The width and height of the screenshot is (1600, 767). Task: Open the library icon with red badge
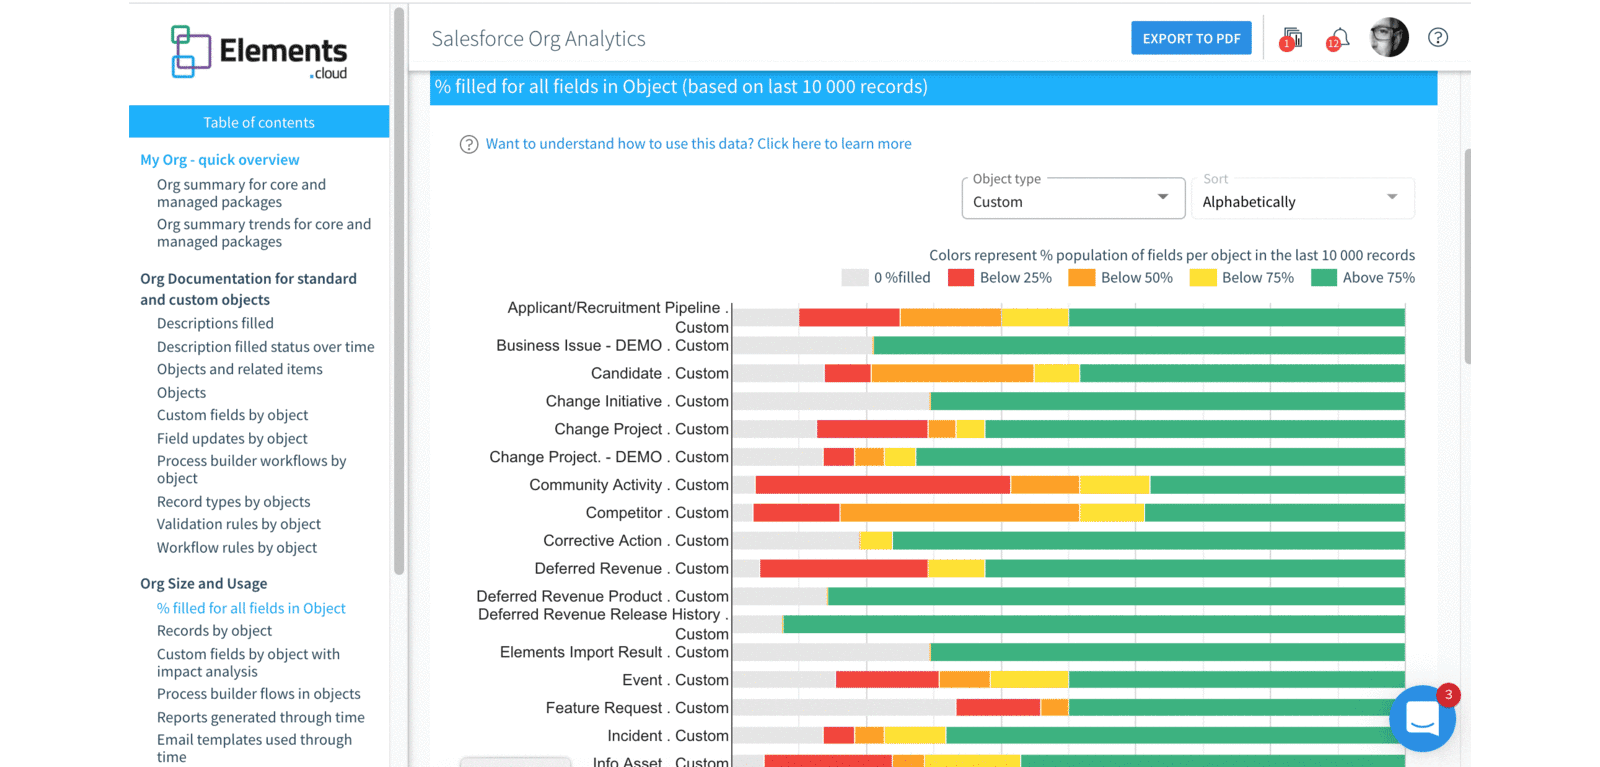[x=1291, y=39]
